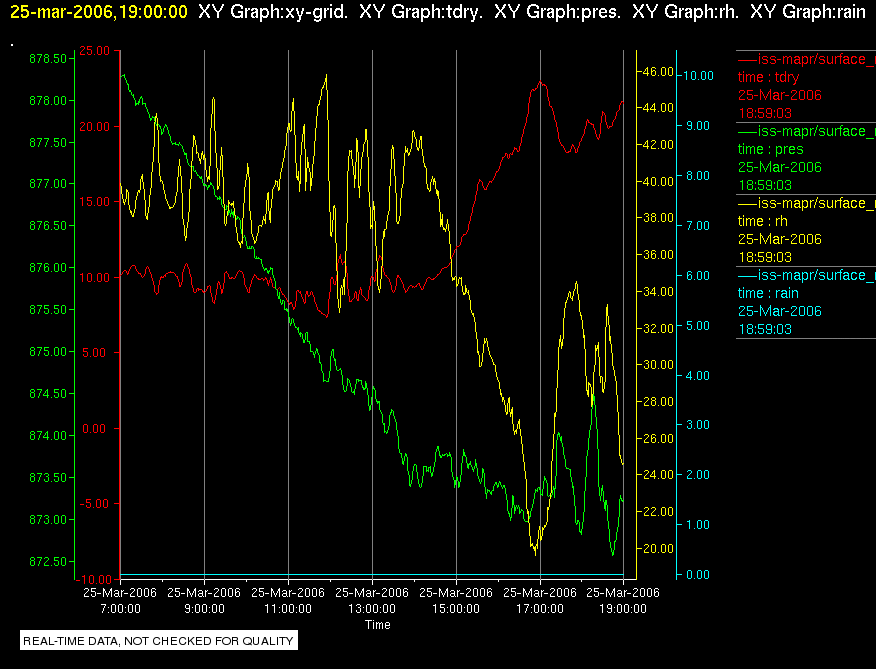Click the red 25.00 temperature axis label
This screenshot has width=876, height=669.
pos(94,51)
